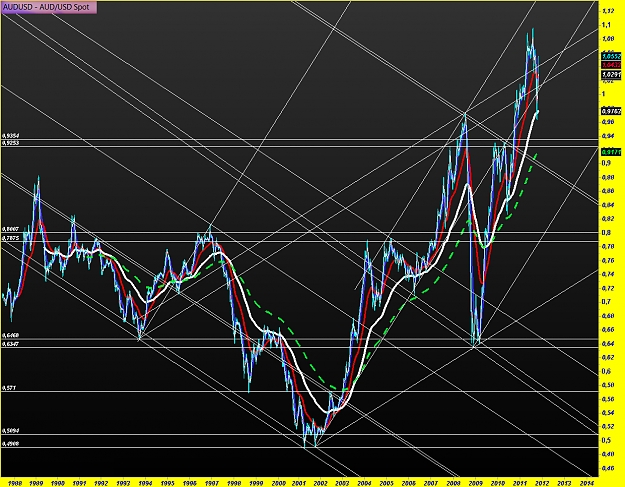The image size is (625, 487).
Task: Click the 2009 year label
Action: tap(475, 483)
